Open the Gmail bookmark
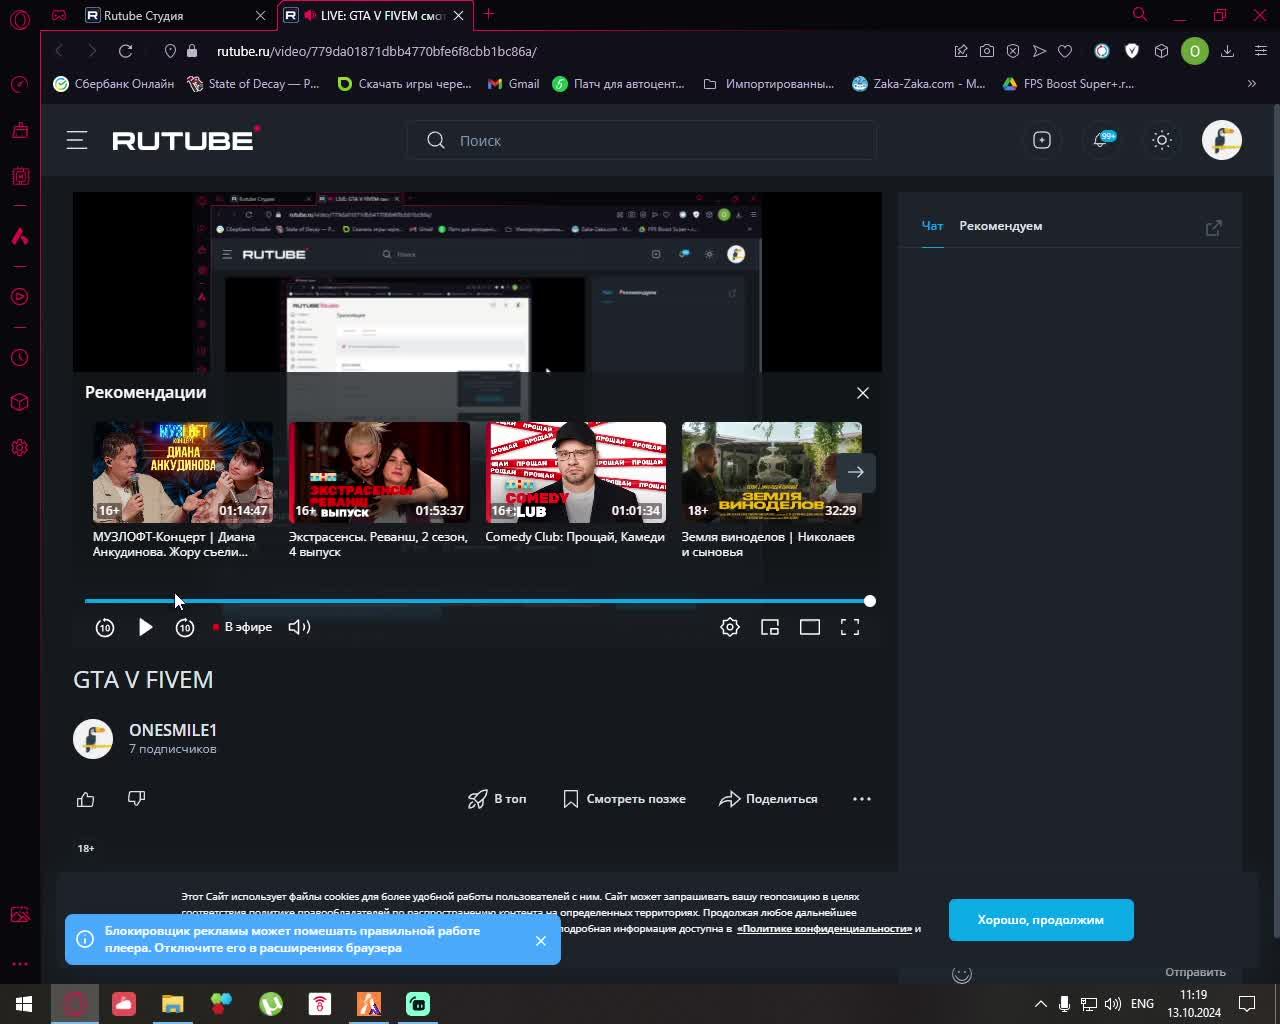This screenshot has height=1024, width=1280. pos(514,84)
